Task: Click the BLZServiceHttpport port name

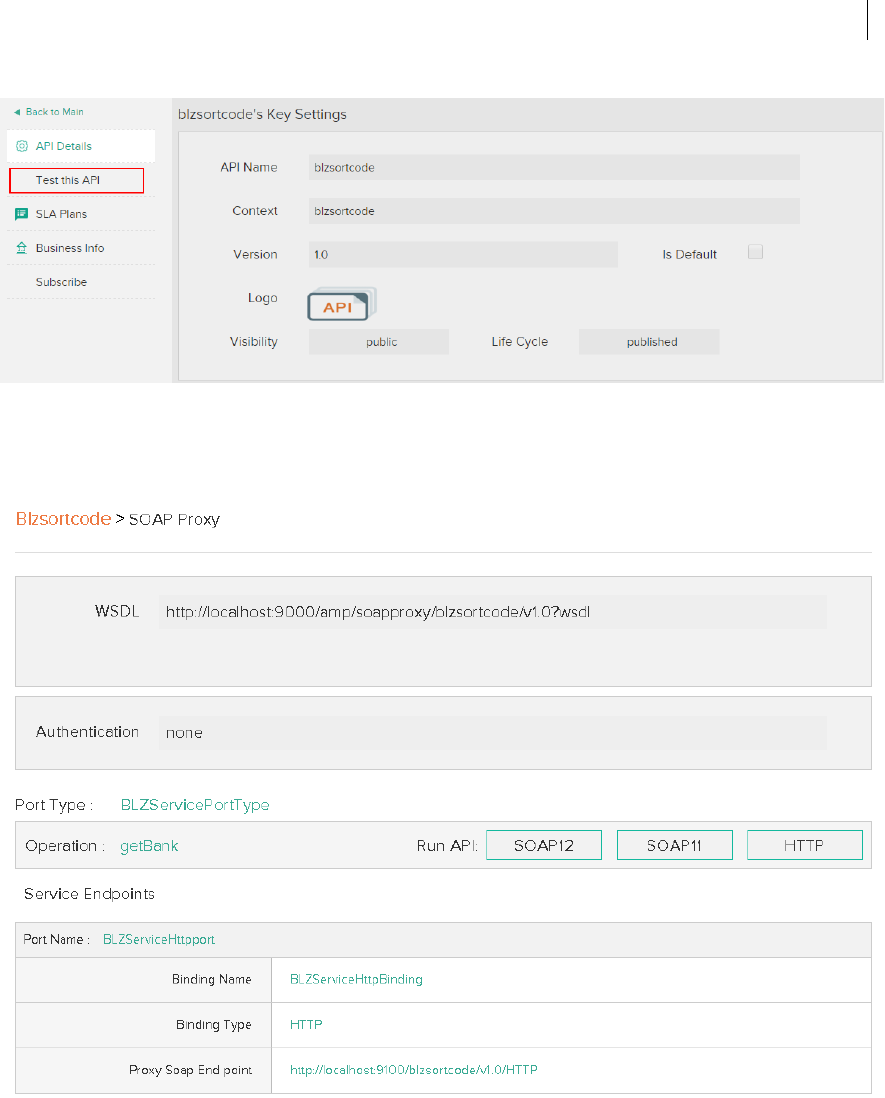Action: pyautogui.click(x=159, y=940)
